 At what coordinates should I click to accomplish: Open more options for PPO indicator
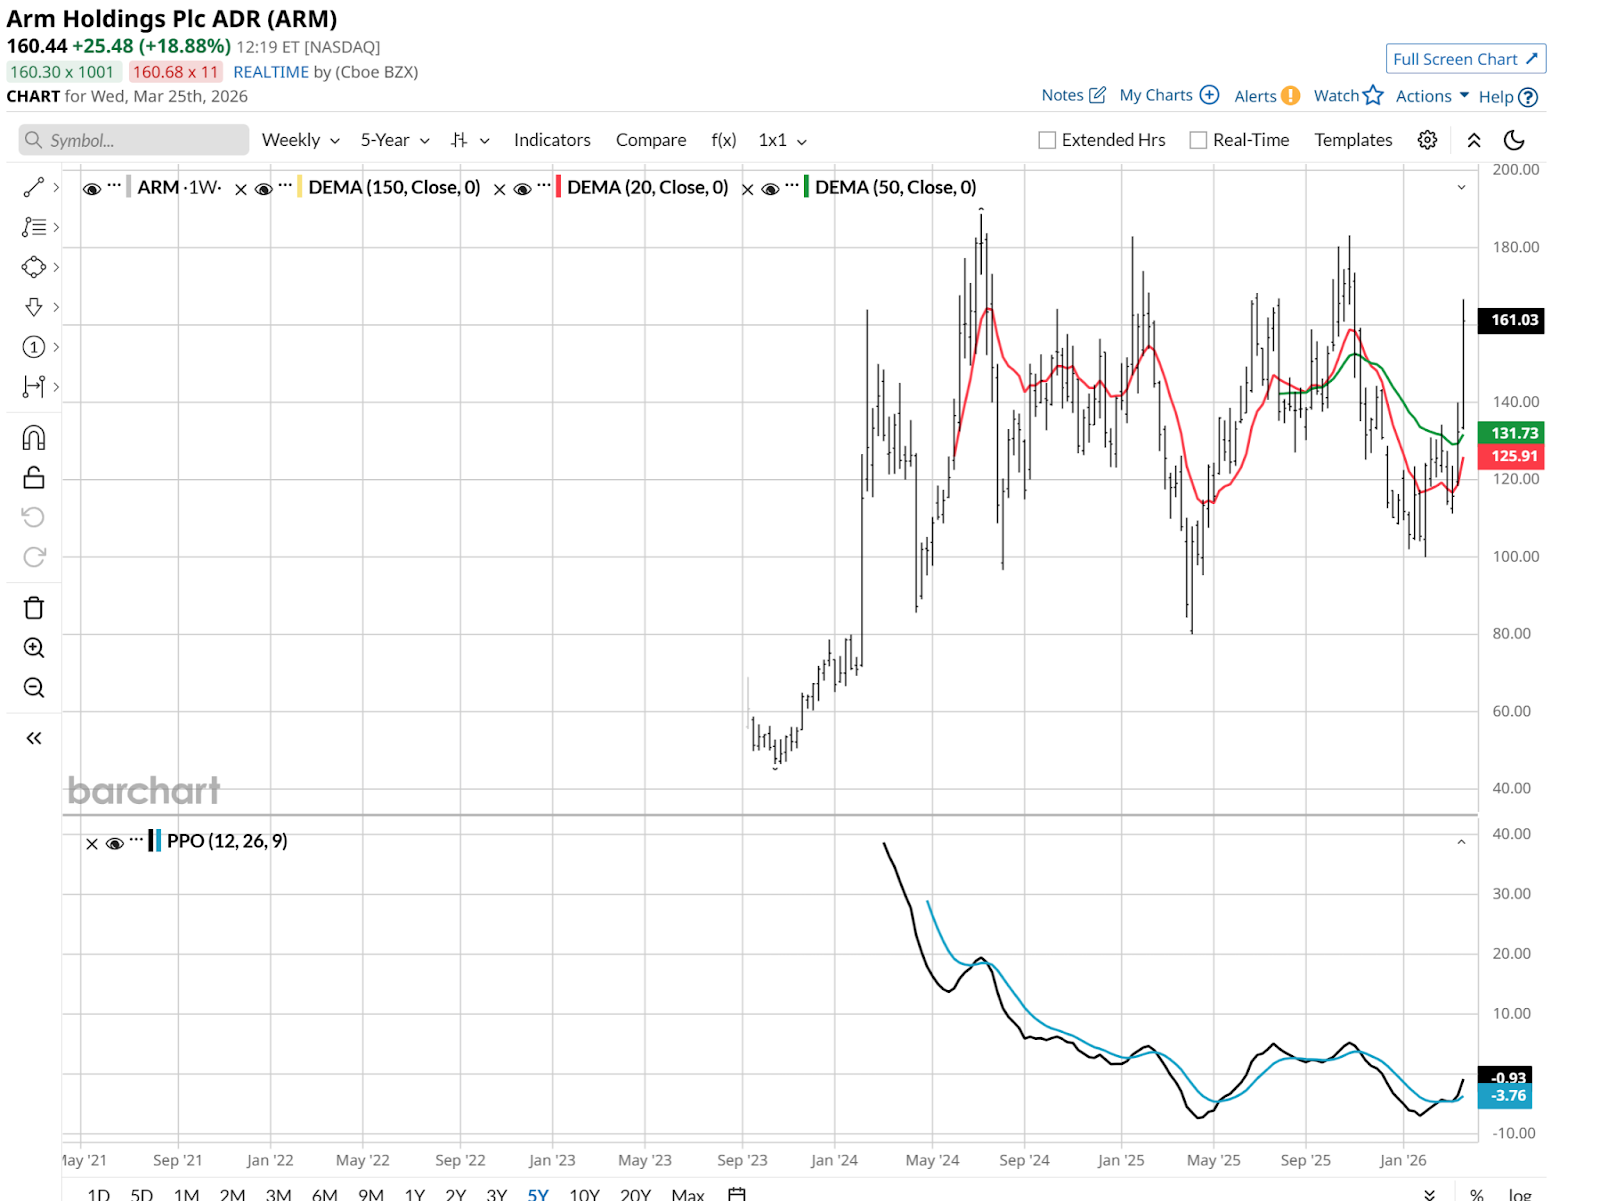[137, 840]
